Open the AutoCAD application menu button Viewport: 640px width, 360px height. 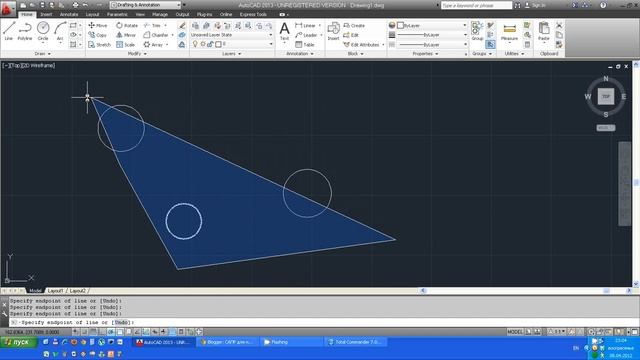[x=7, y=9]
